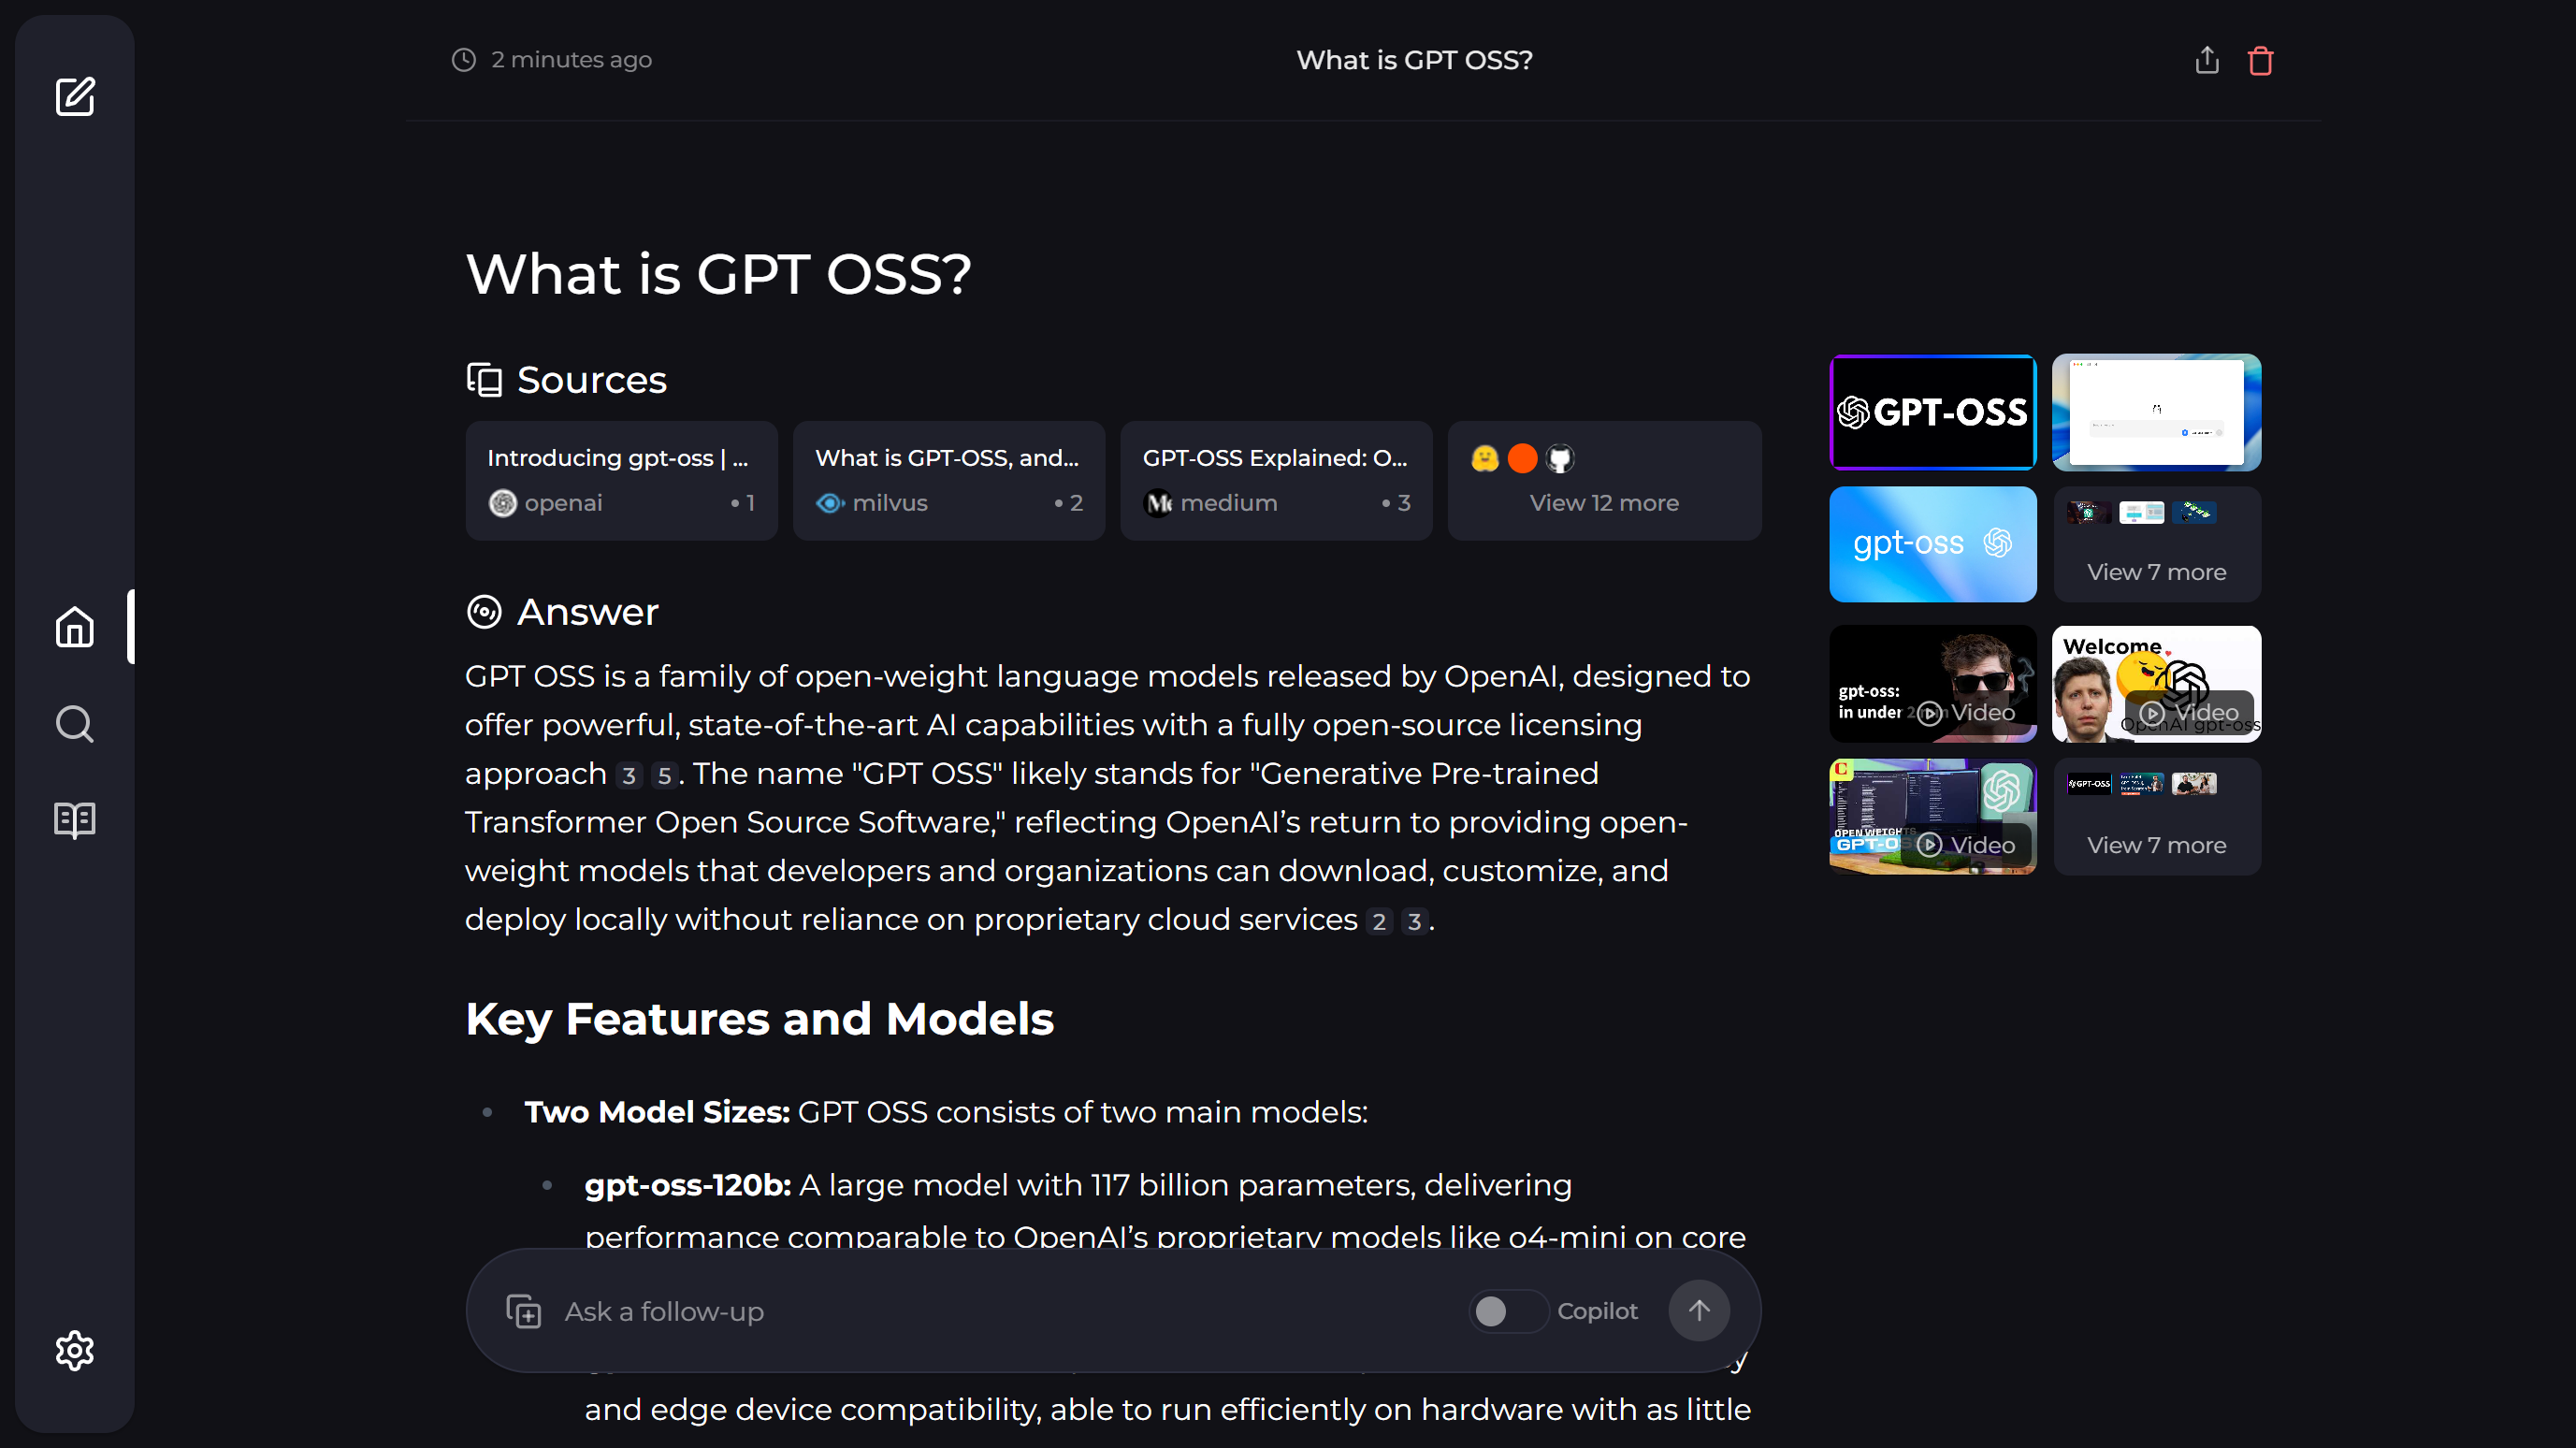Expand sources with View 12 more
The image size is (2576, 1448).
[x=1603, y=481]
